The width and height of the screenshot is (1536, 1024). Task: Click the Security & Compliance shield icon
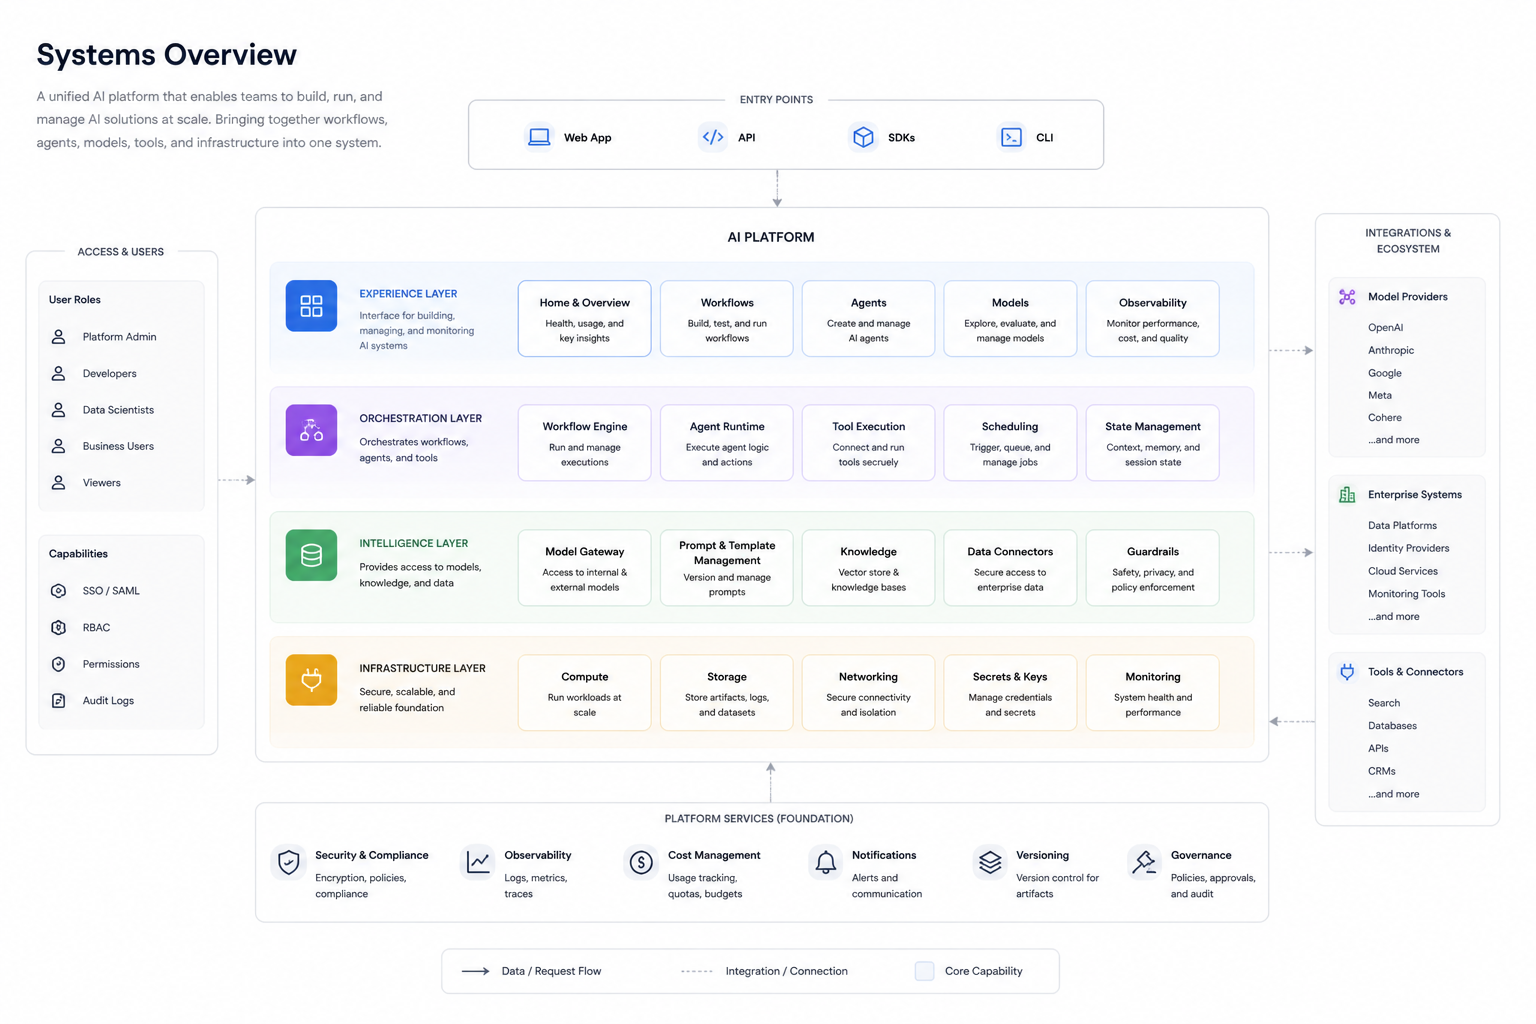click(x=289, y=862)
